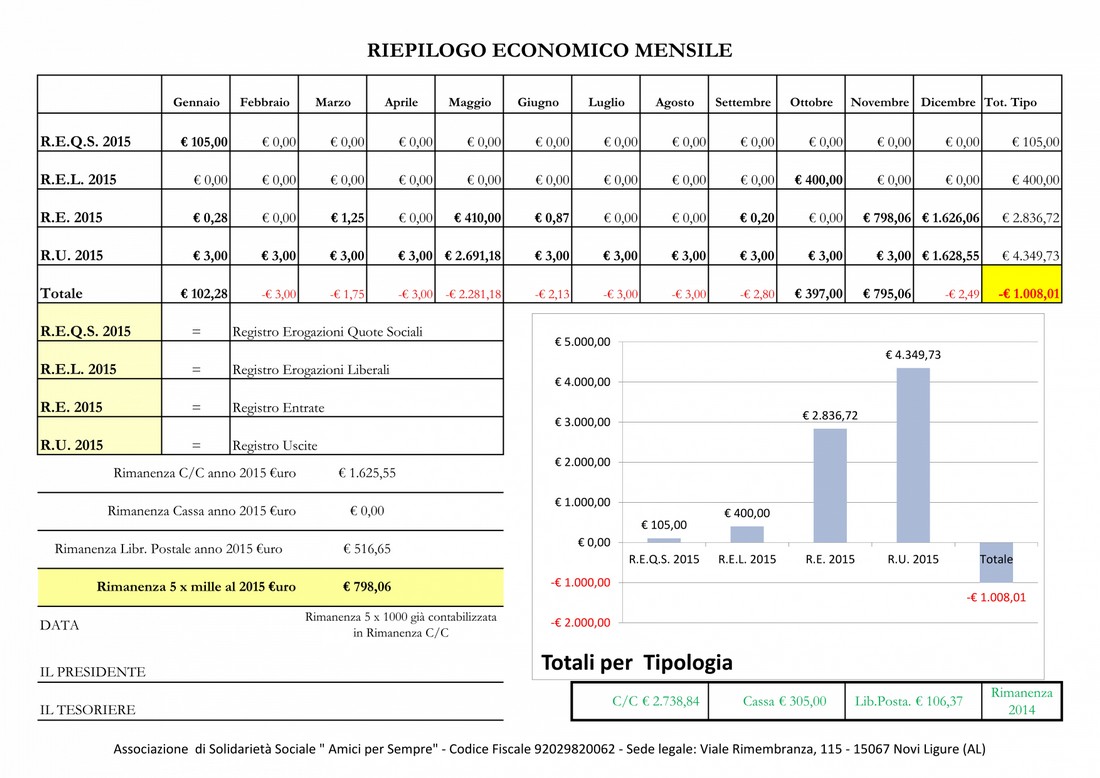Click Rimanenza Cassa anno 2015 label
The width and height of the screenshot is (1100, 778).
pos(202,511)
